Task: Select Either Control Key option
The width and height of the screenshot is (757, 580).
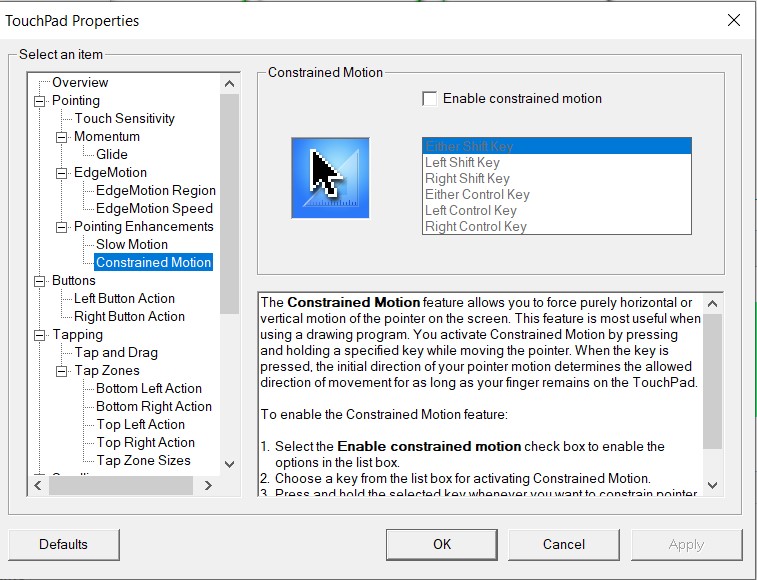Action: [x=477, y=194]
